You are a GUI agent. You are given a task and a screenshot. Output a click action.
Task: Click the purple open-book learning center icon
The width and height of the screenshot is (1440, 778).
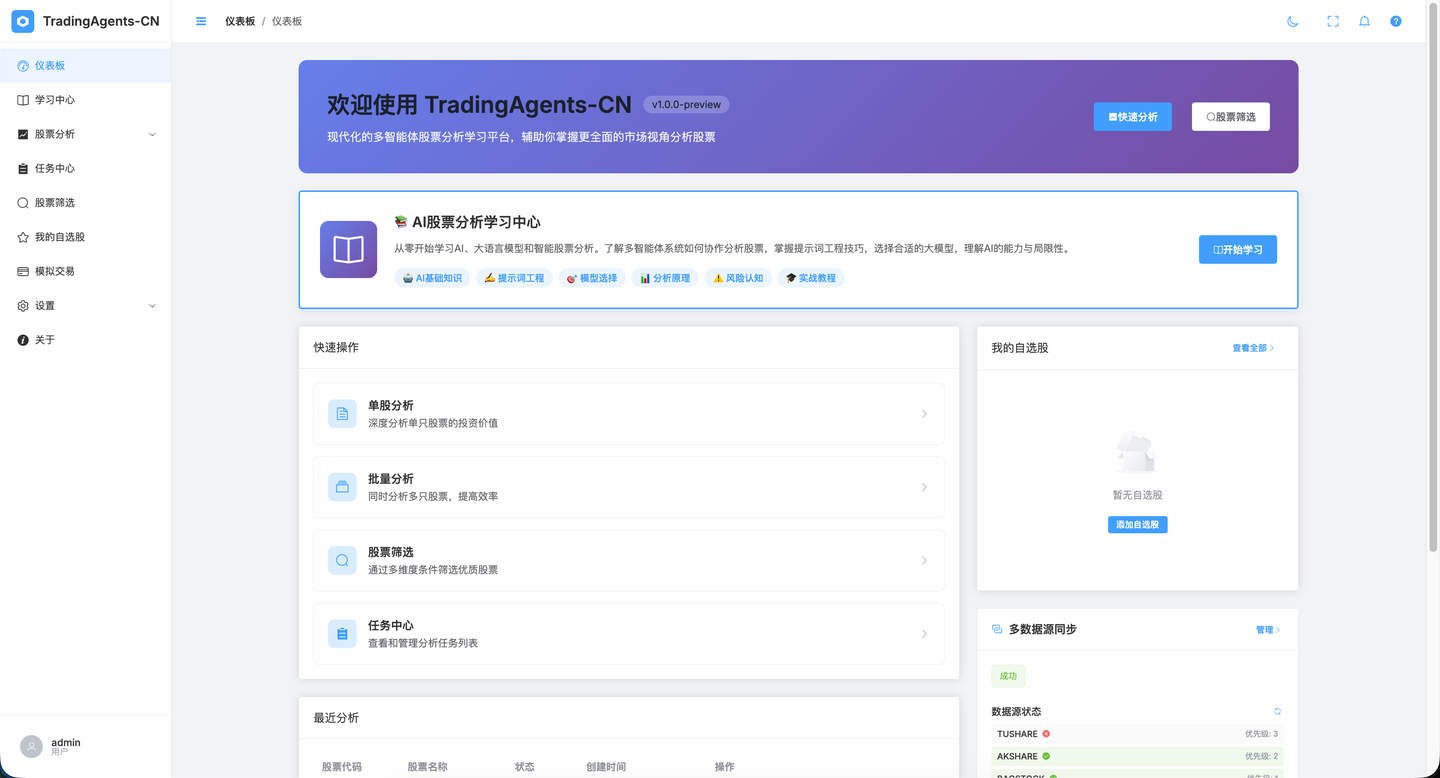[348, 249]
